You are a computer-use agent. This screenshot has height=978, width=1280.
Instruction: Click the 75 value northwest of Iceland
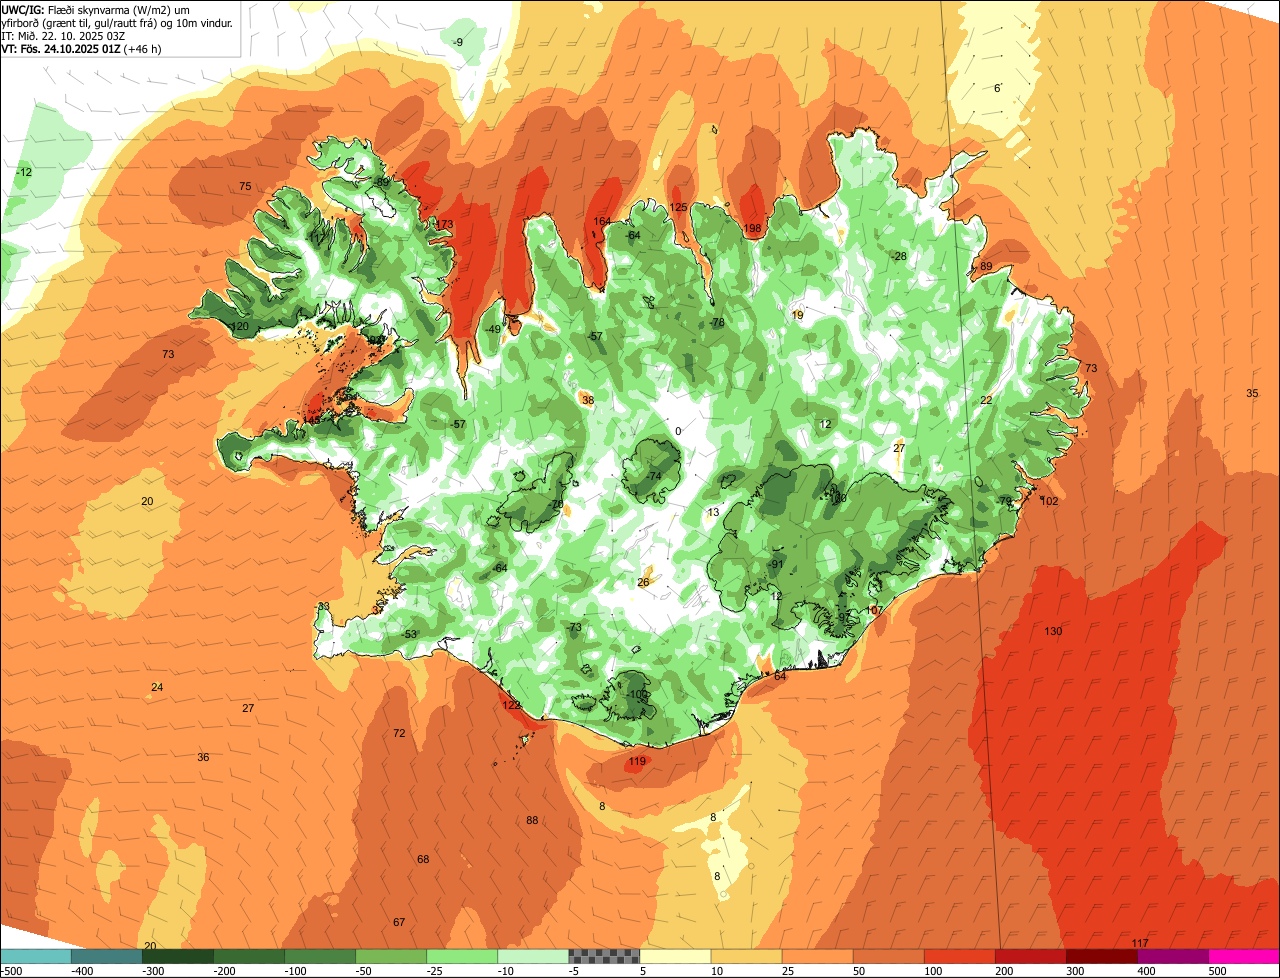(245, 186)
